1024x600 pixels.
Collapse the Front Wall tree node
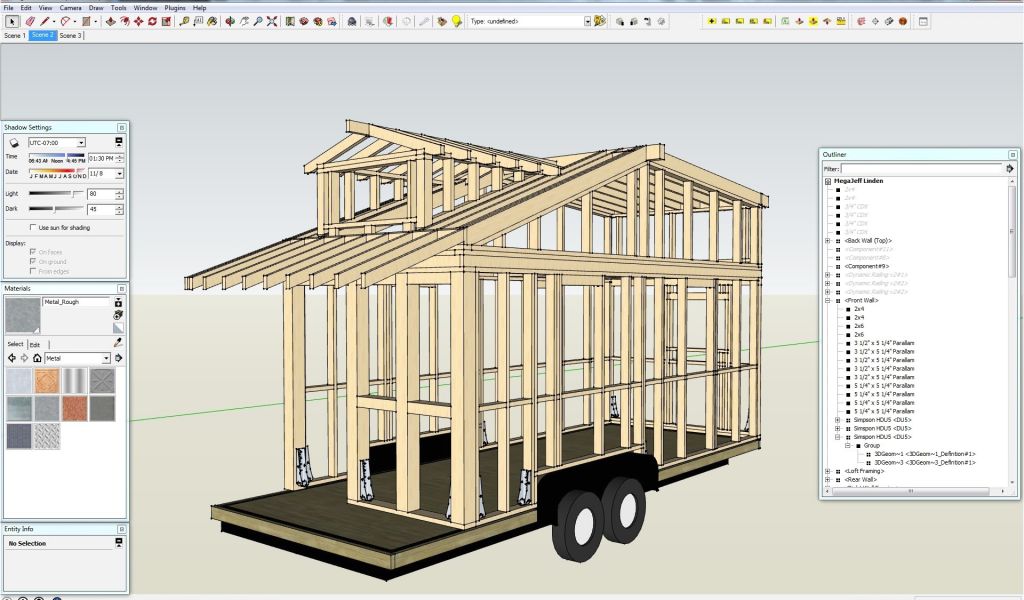[827, 300]
